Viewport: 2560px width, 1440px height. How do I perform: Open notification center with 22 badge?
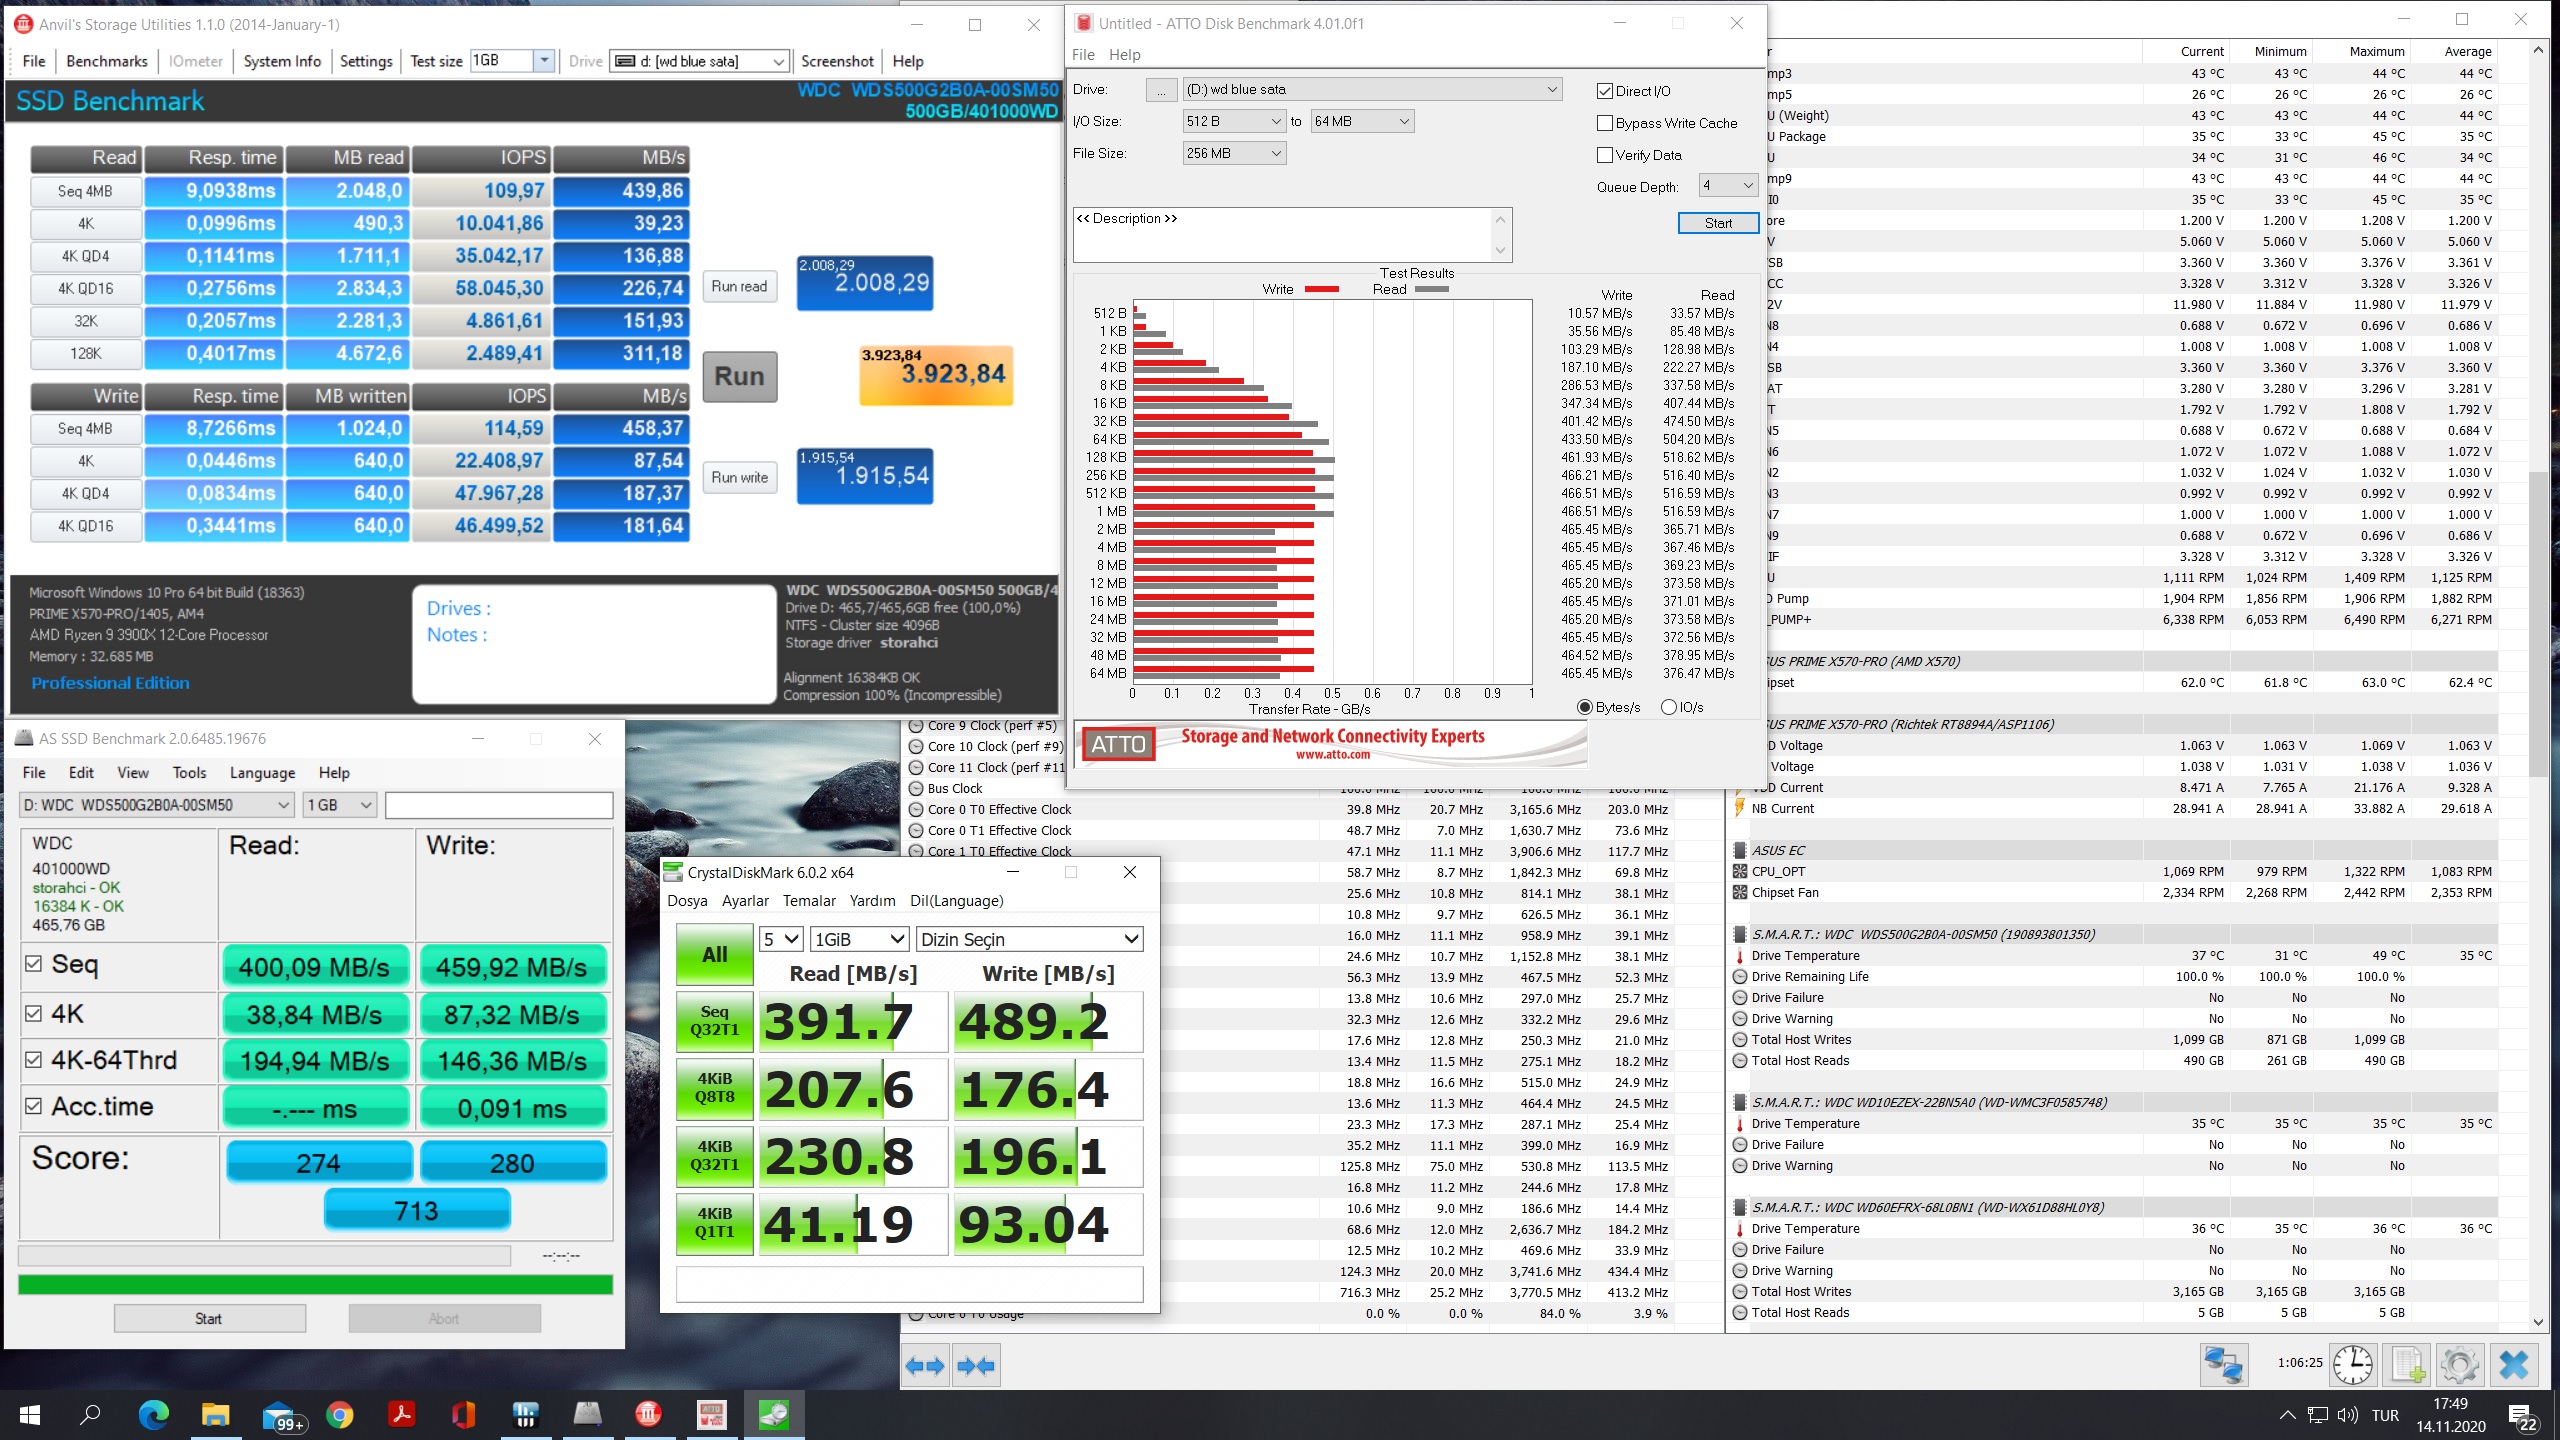(2522, 1416)
